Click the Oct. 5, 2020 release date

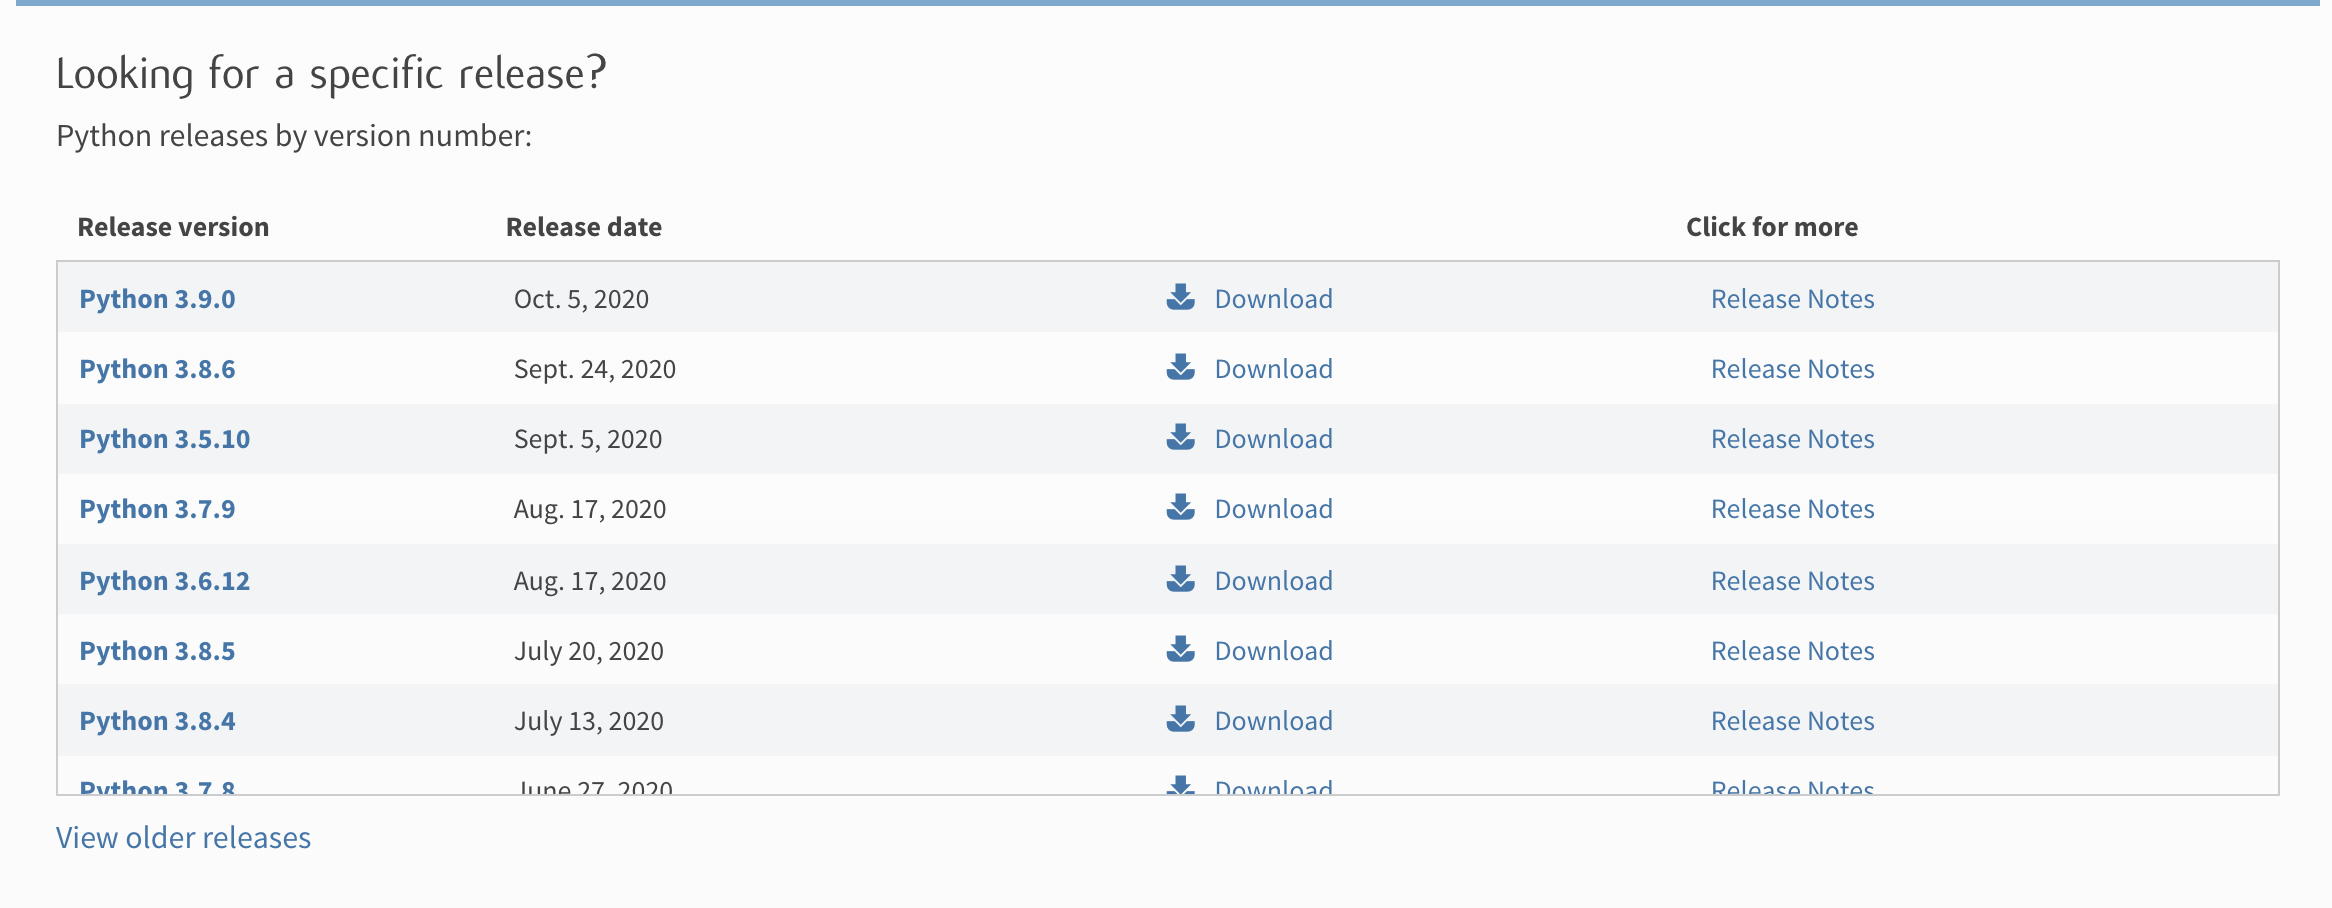coord(581,299)
